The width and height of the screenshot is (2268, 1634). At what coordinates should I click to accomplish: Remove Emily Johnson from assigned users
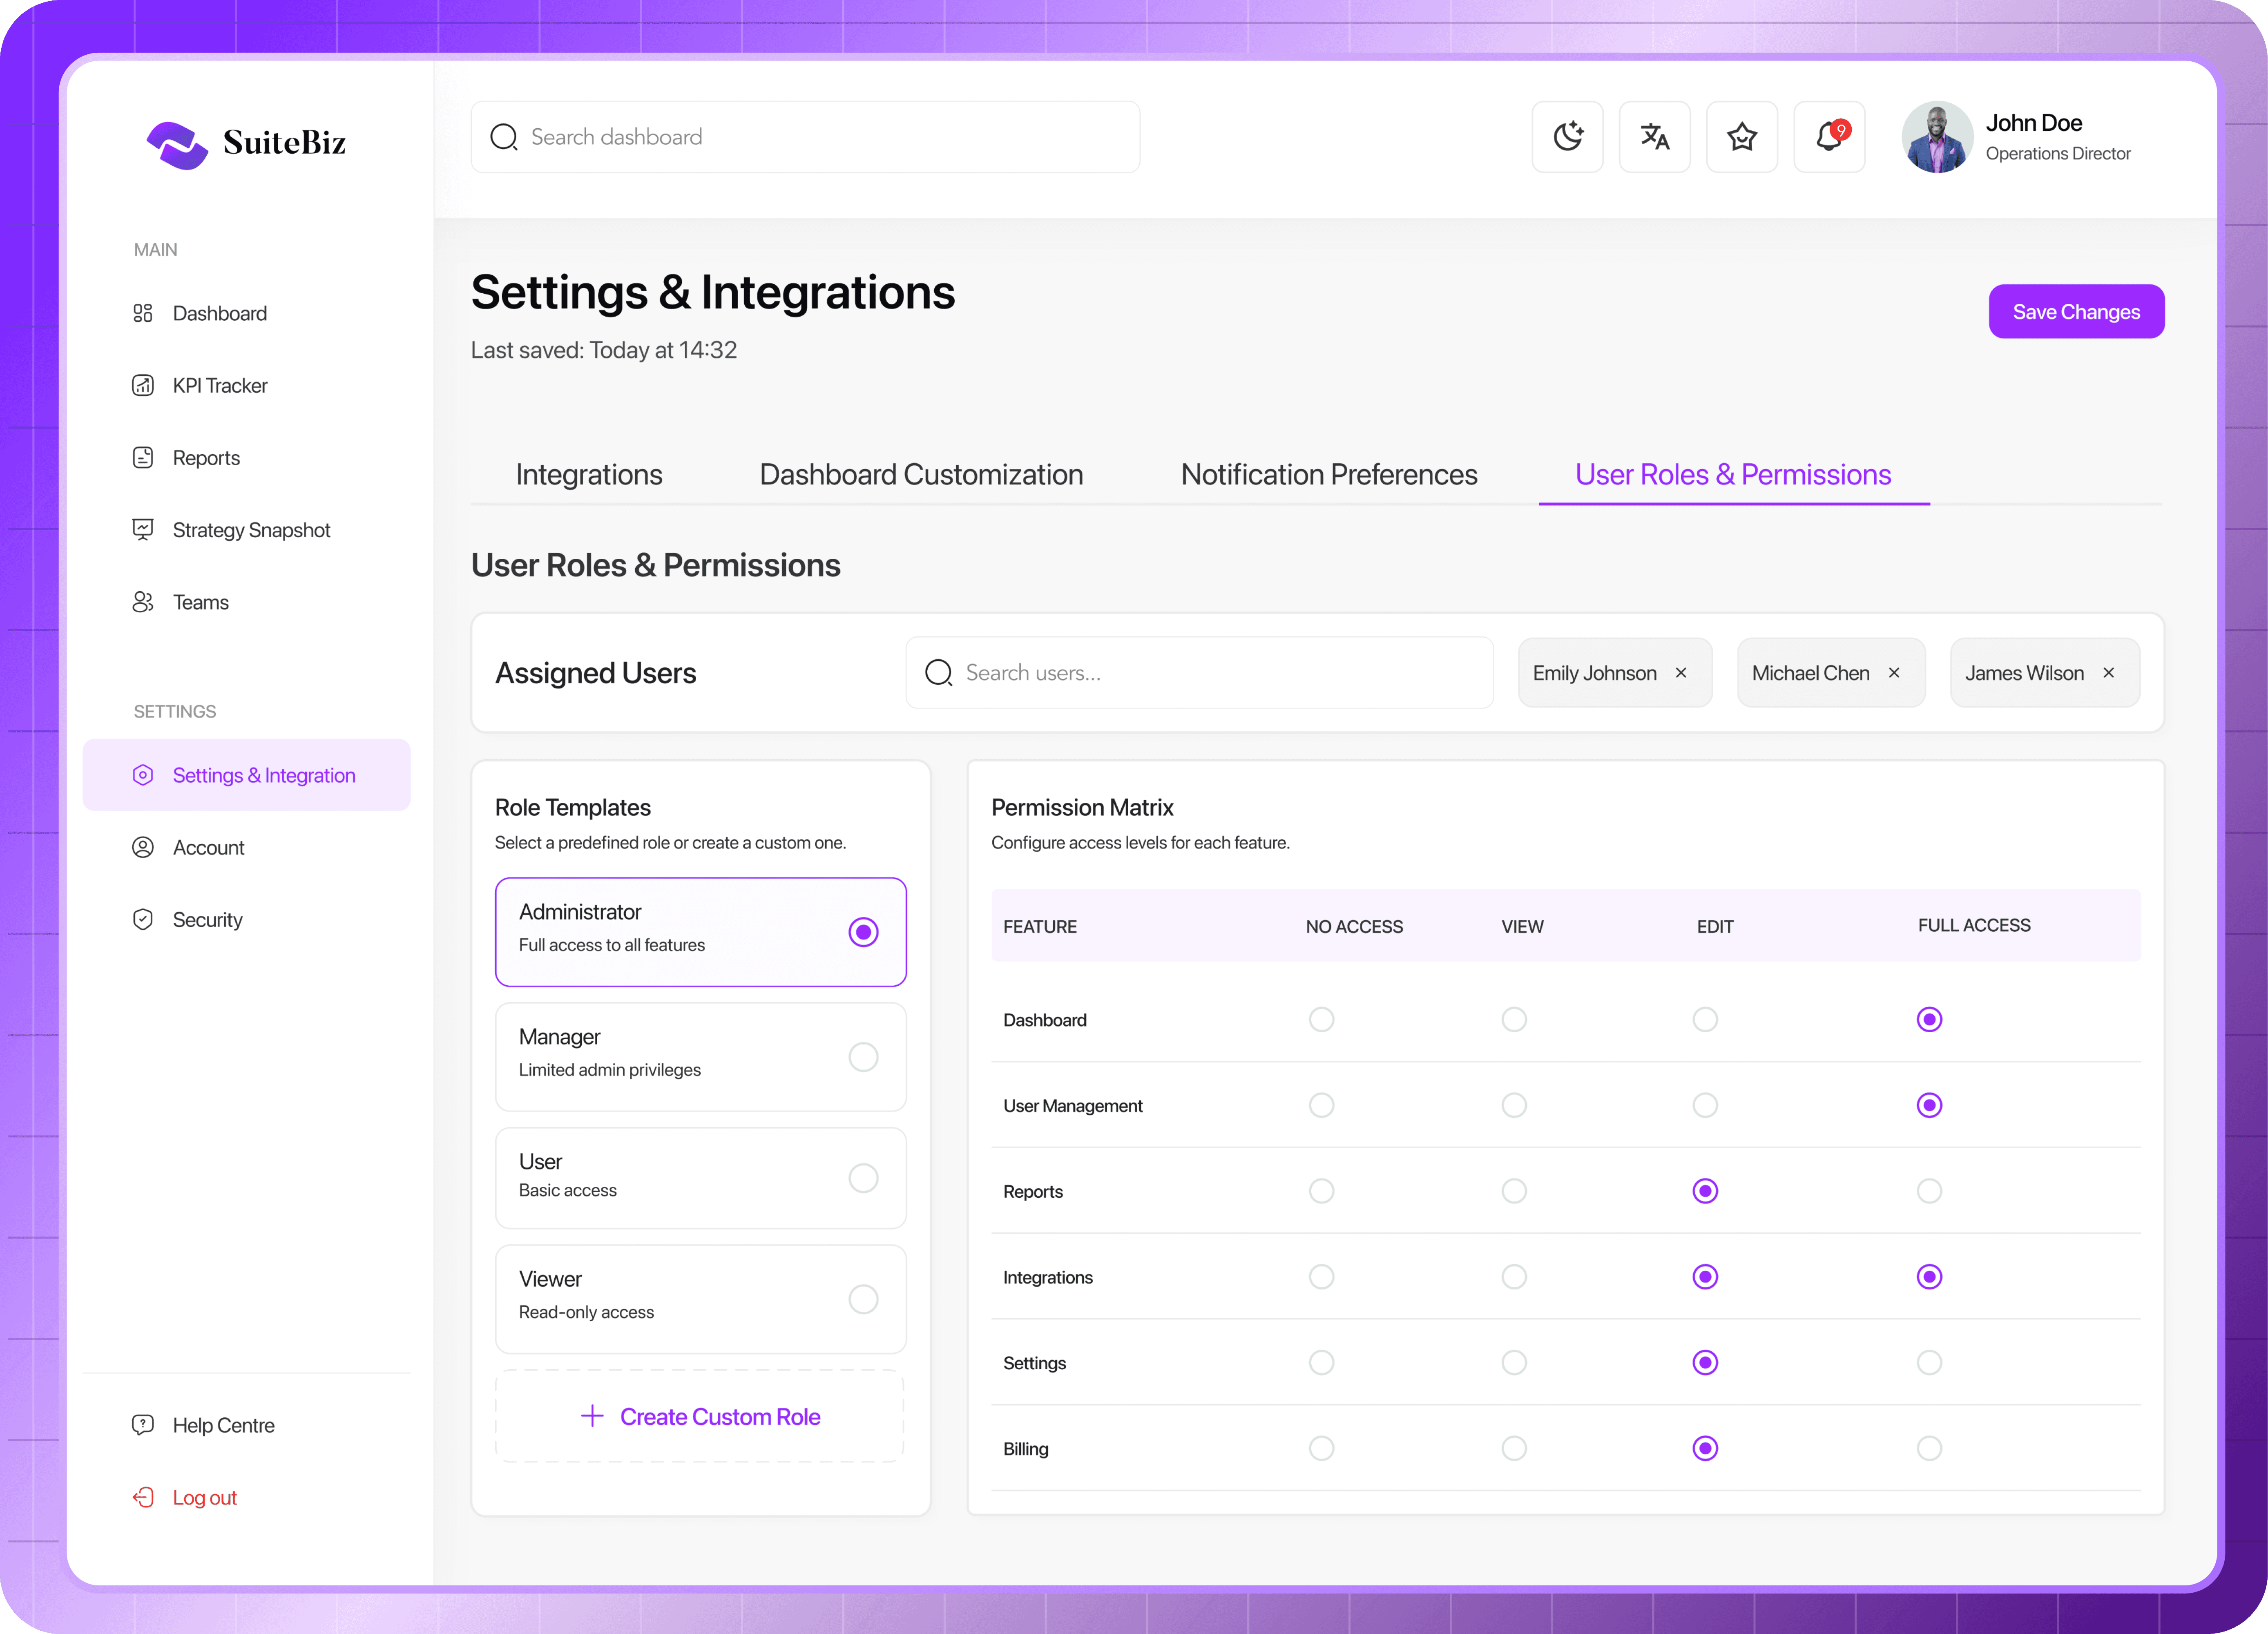(x=1681, y=673)
